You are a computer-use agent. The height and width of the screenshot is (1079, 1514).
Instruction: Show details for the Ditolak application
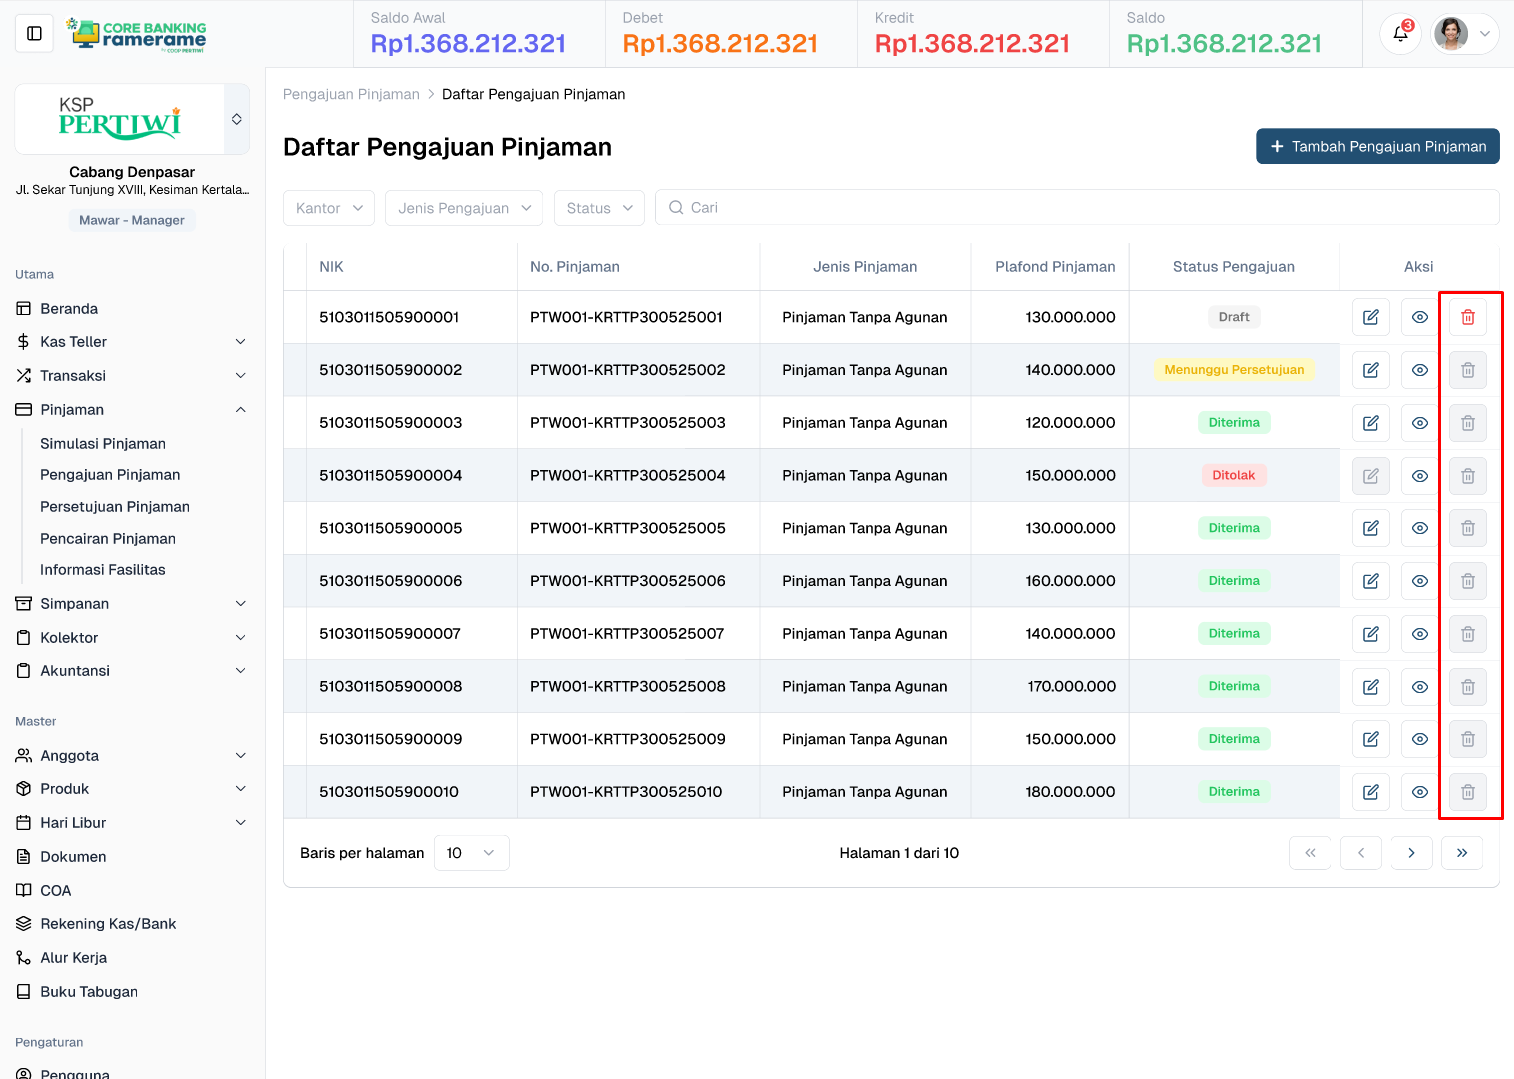click(1419, 475)
